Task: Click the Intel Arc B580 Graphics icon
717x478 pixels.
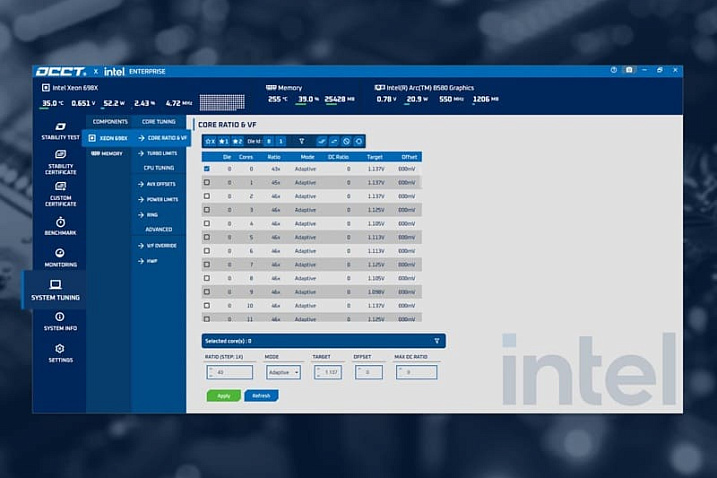Action: tap(380, 87)
